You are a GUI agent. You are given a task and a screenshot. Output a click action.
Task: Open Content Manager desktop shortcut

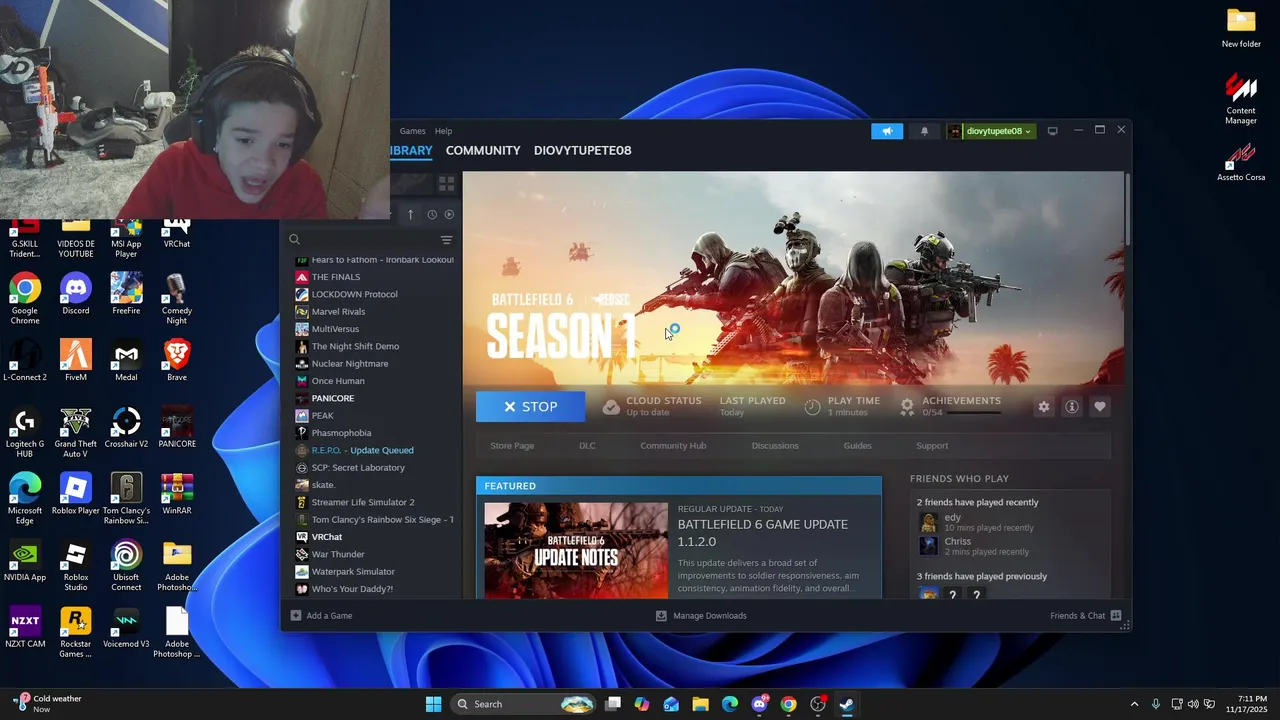(1241, 99)
